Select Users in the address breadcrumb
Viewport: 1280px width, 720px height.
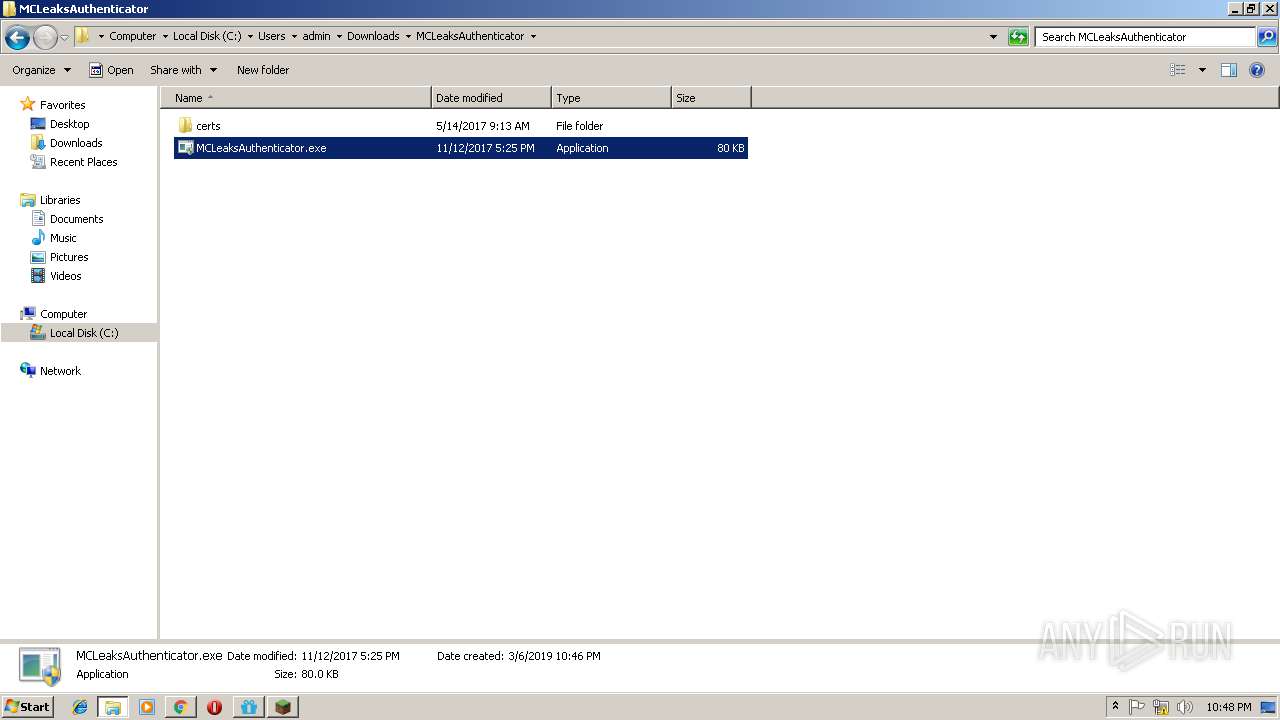click(272, 36)
